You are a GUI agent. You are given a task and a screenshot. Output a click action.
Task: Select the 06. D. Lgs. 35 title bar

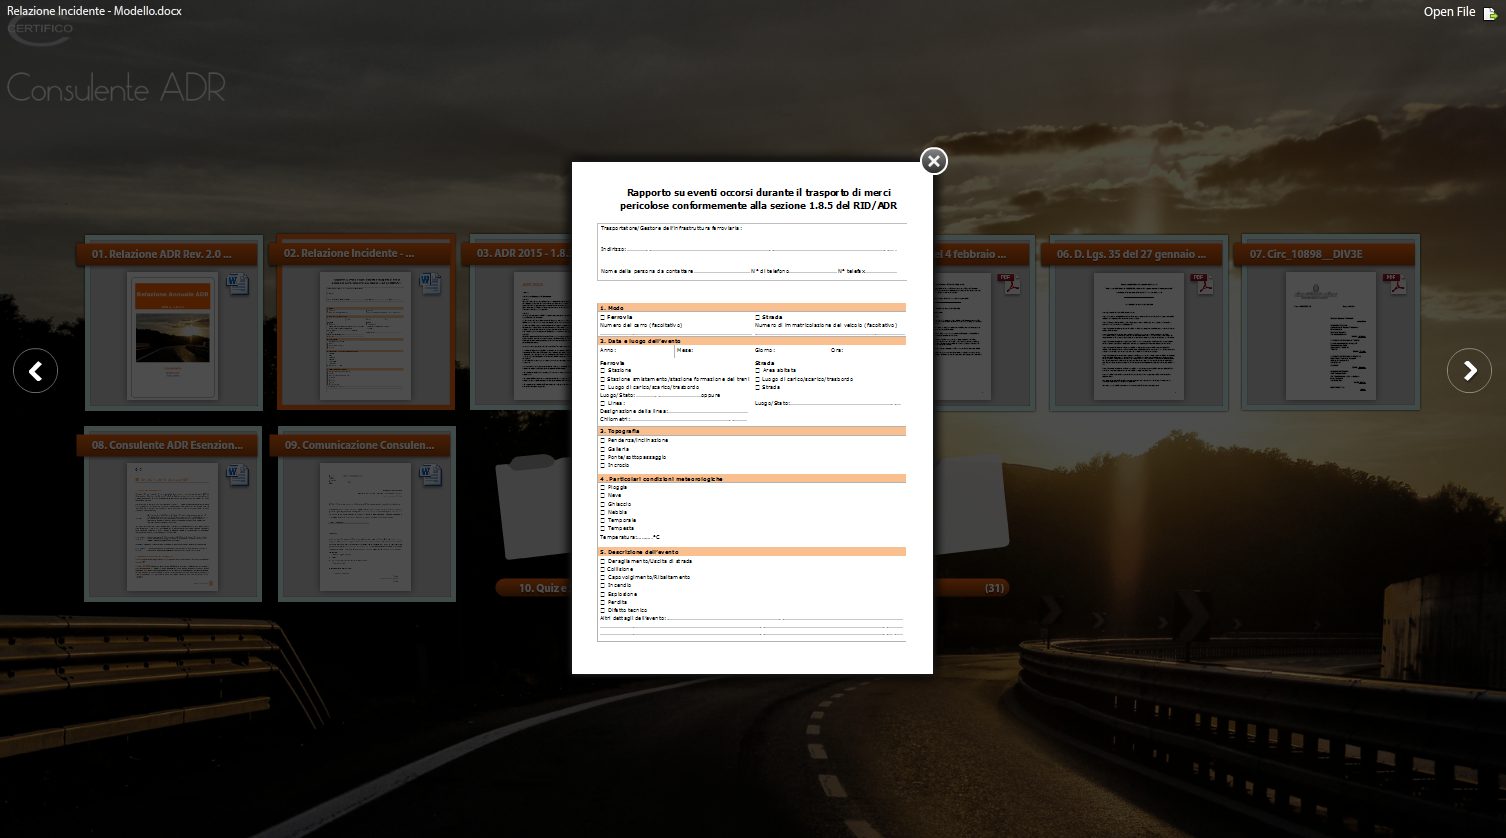pos(1131,254)
